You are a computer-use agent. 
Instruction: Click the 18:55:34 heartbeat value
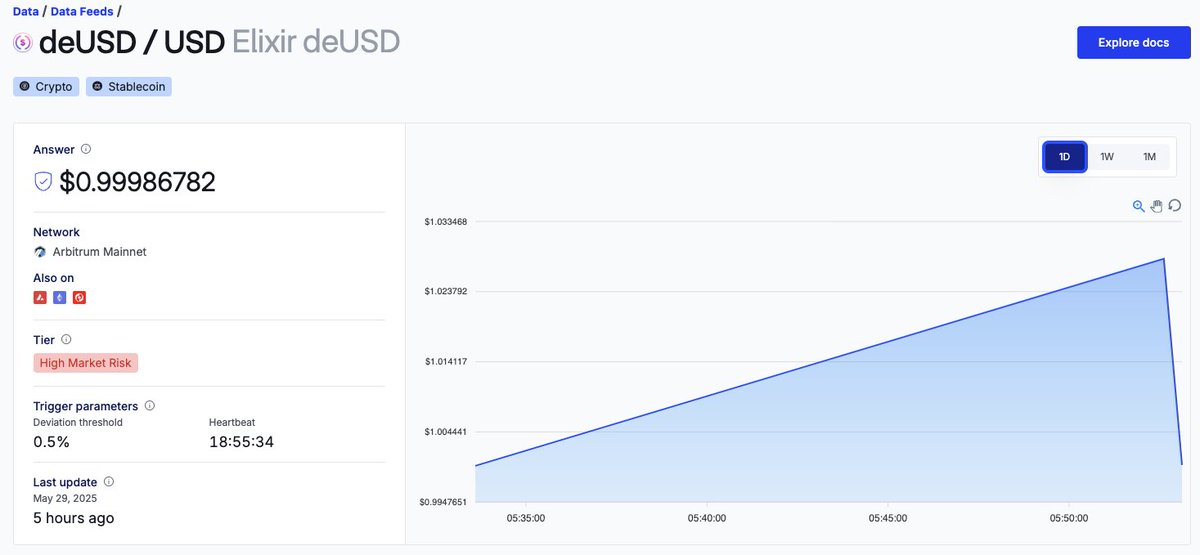coord(241,442)
